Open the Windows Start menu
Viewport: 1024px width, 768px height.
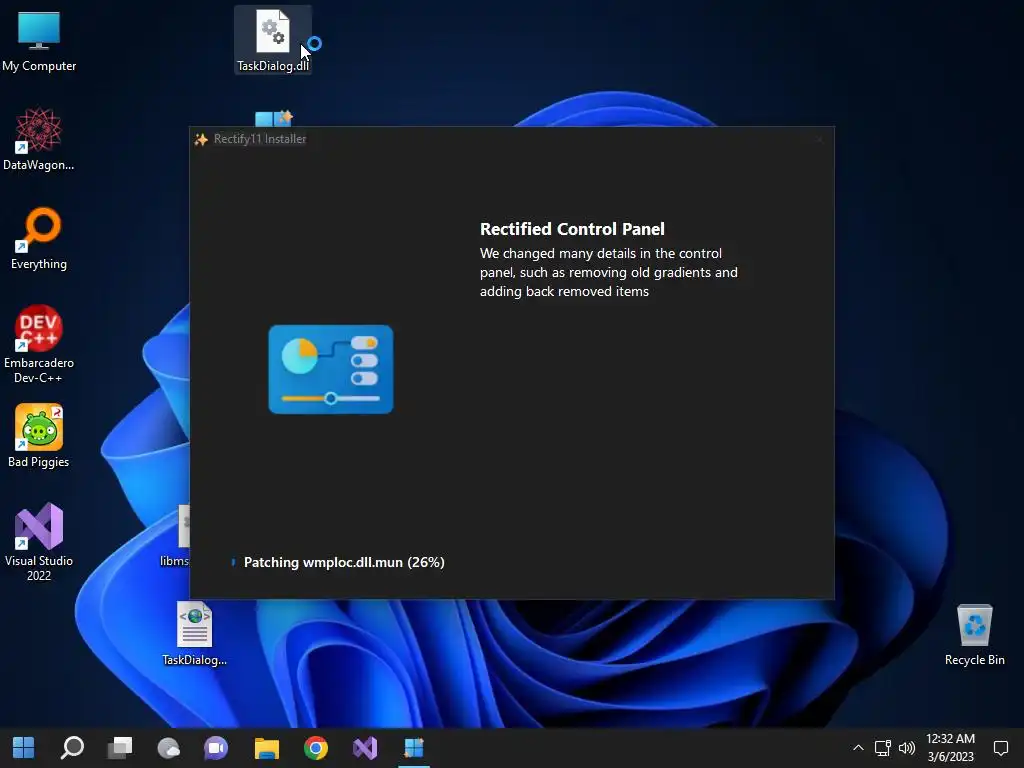pyautogui.click(x=24, y=748)
